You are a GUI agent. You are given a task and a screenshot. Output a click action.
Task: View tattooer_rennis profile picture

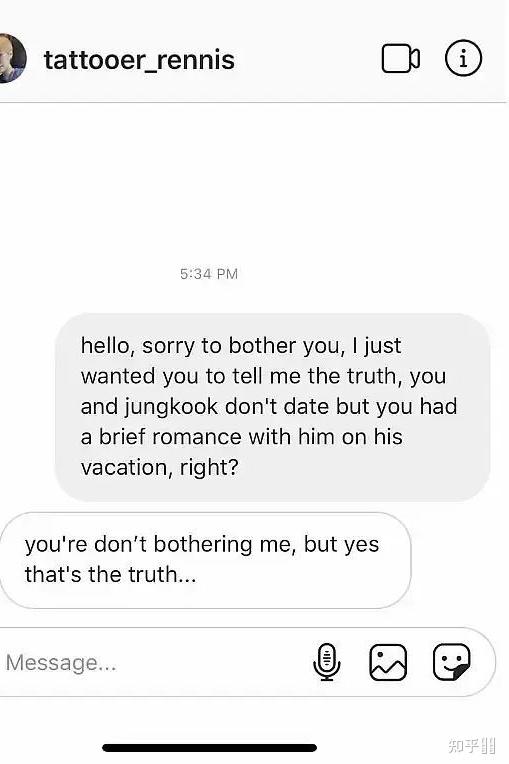click(11, 58)
